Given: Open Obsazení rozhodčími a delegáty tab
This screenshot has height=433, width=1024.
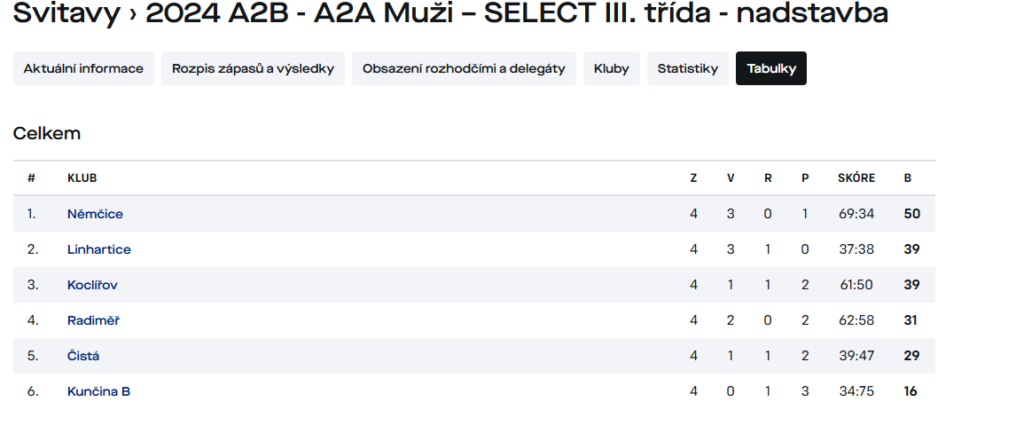Looking at the screenshot, I should 464,69.
